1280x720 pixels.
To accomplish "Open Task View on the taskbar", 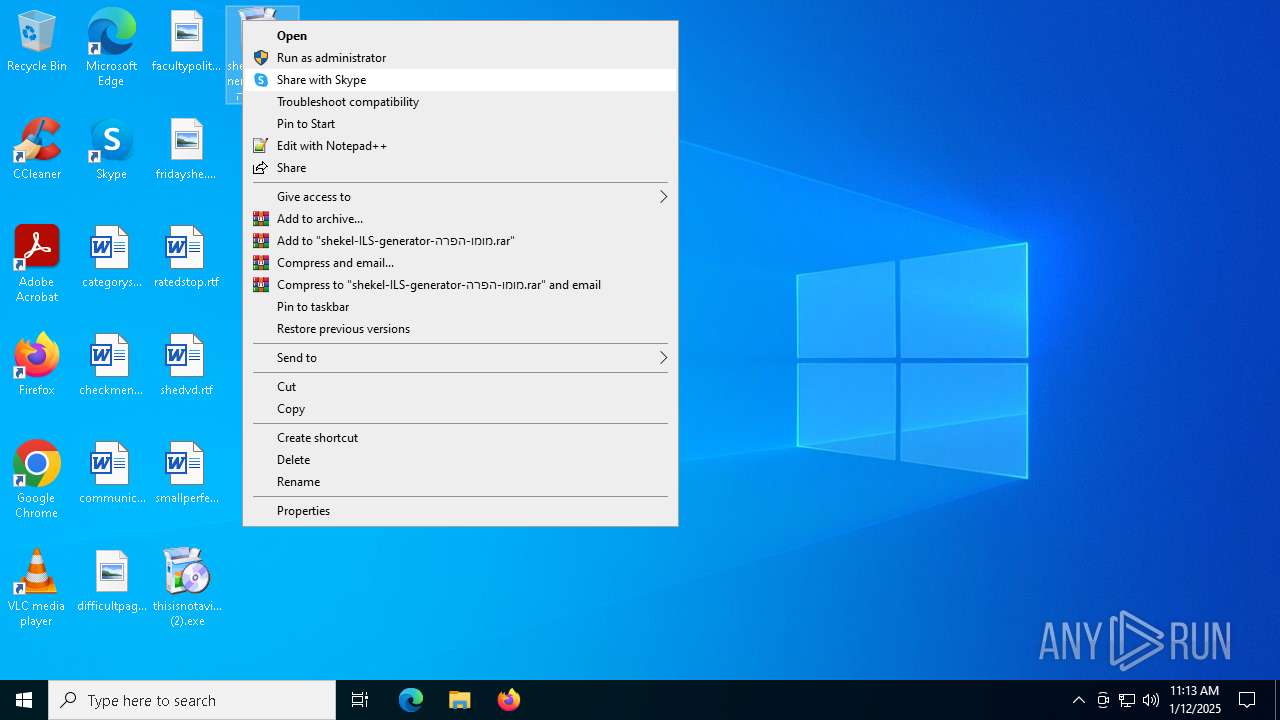I will (x=360, y=700).
